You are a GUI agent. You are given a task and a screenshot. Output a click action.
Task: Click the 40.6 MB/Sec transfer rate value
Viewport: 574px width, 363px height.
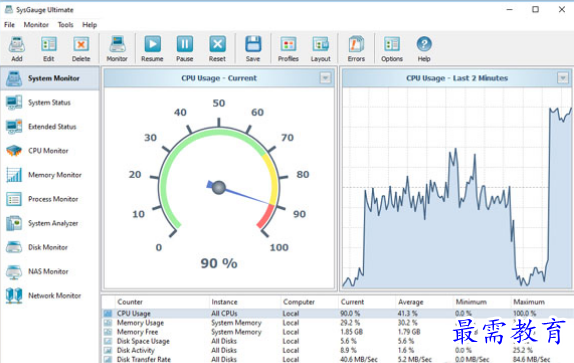tap(359, 359)
